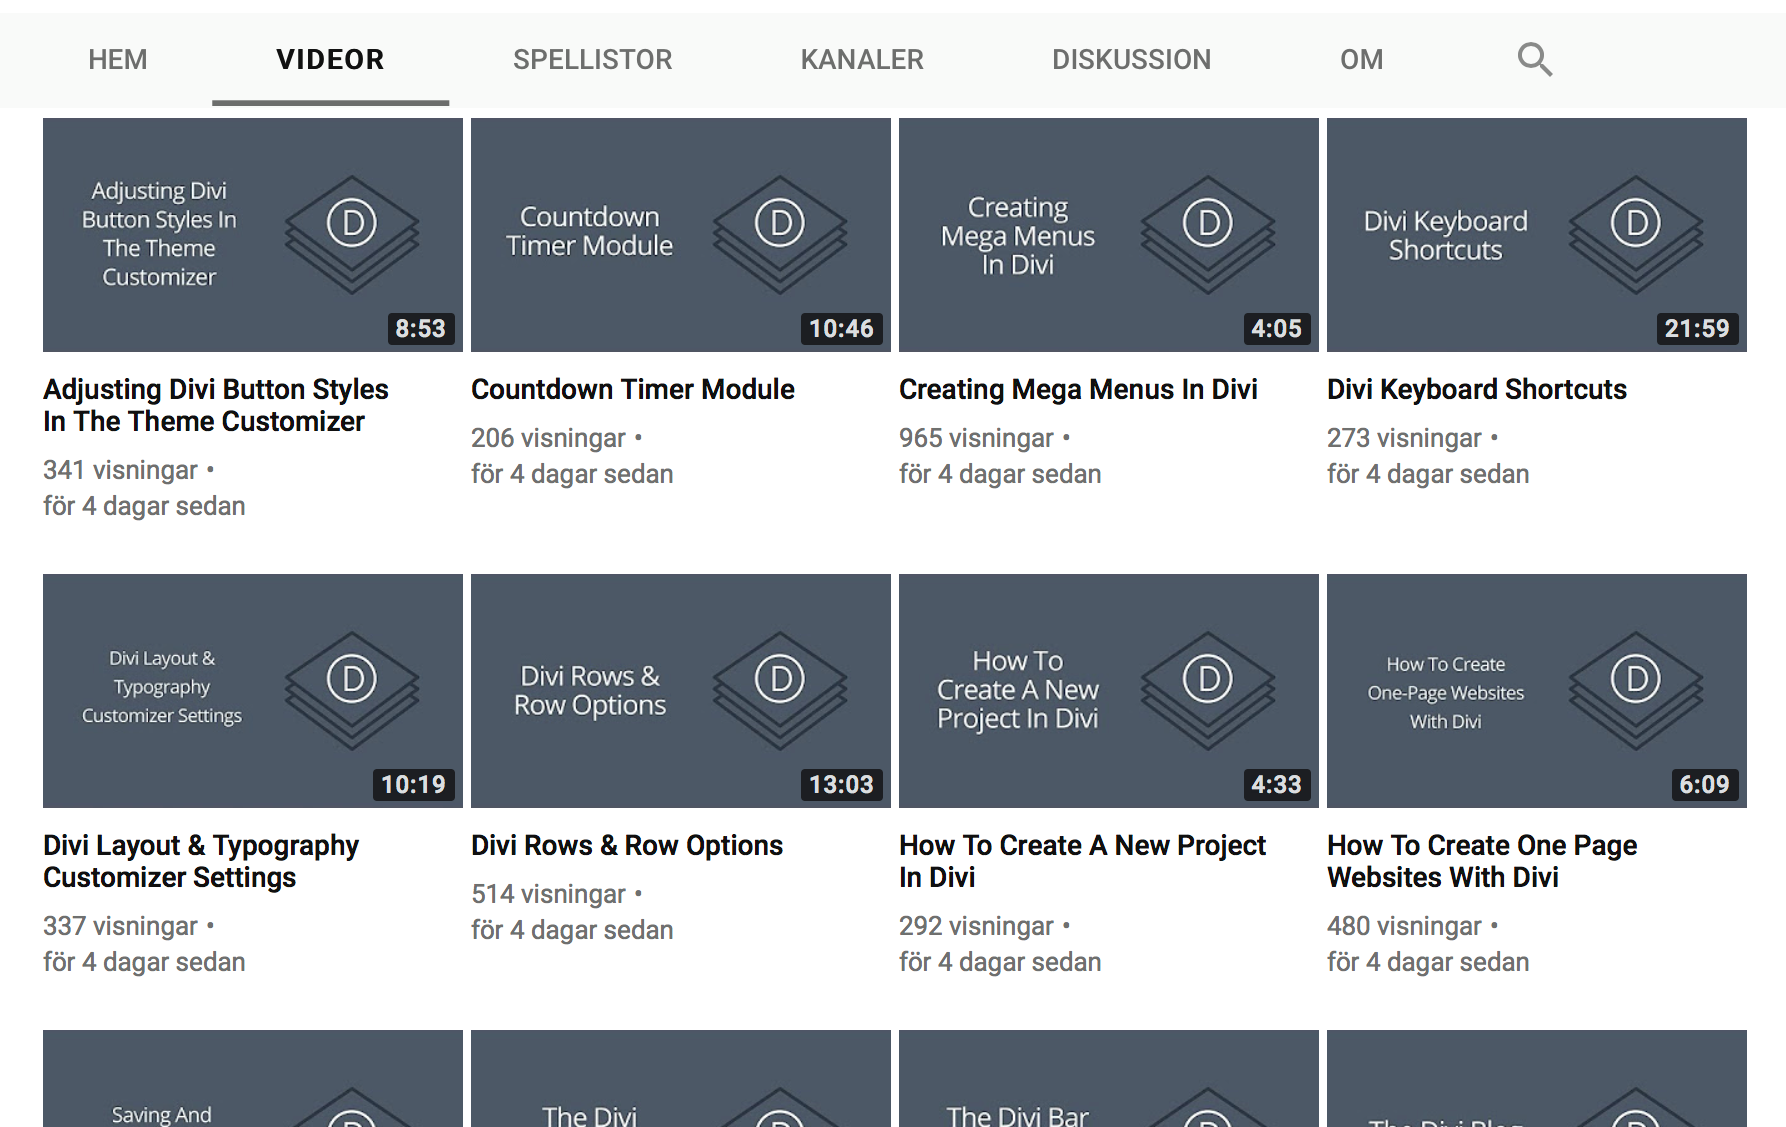Click the 10:46 duration badge
The image size is (1786, 1127).
(x=841, y=329)
